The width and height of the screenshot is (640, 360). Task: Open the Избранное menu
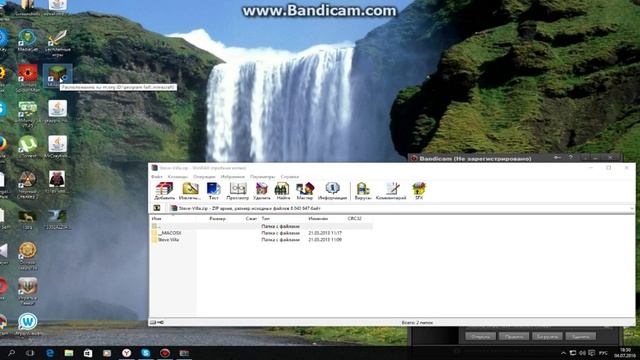pos(233,177)
